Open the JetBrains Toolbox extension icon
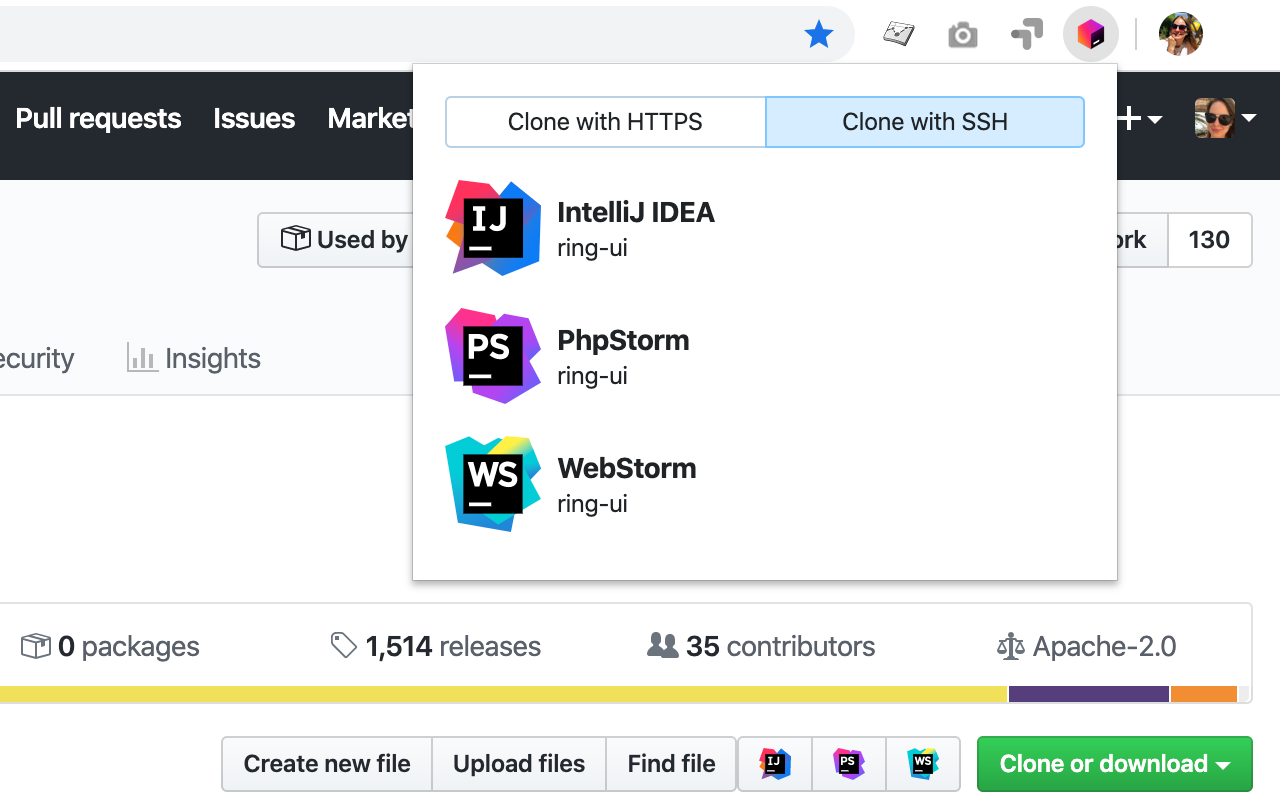Viewport: 1280px width, 800px height. coord(1090,35)
